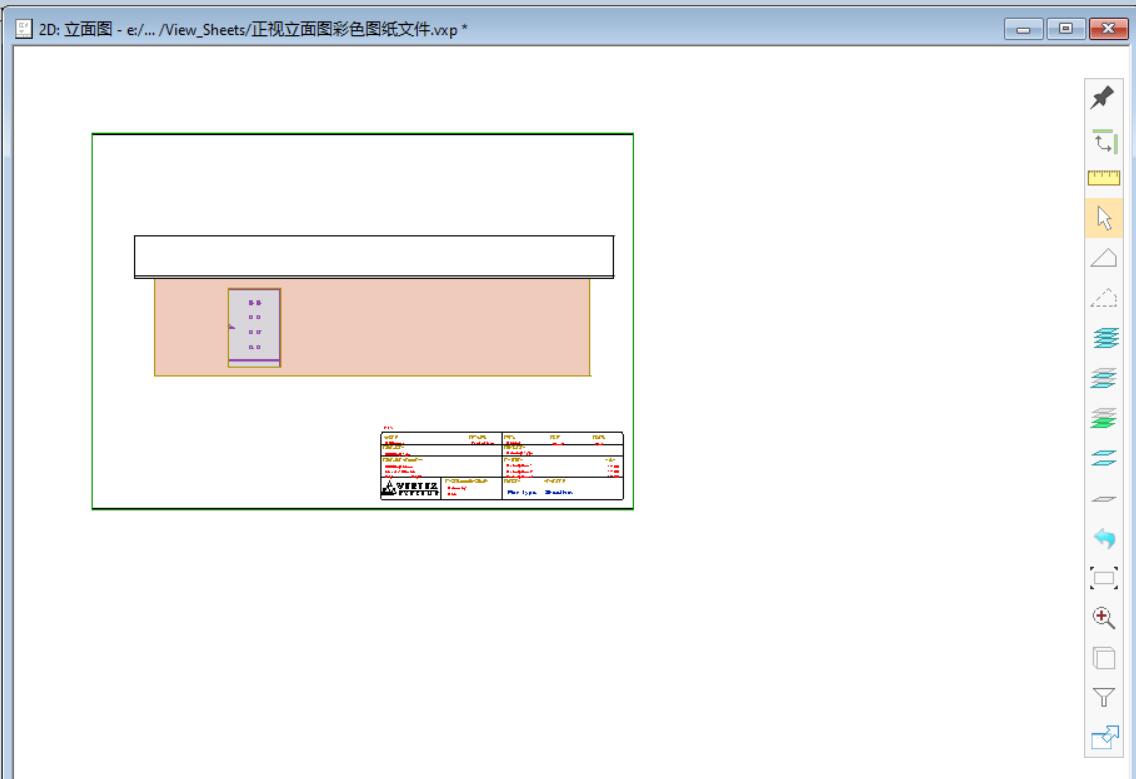
Task: Click the blue undo arrow icon
Action: (1104, 538)
